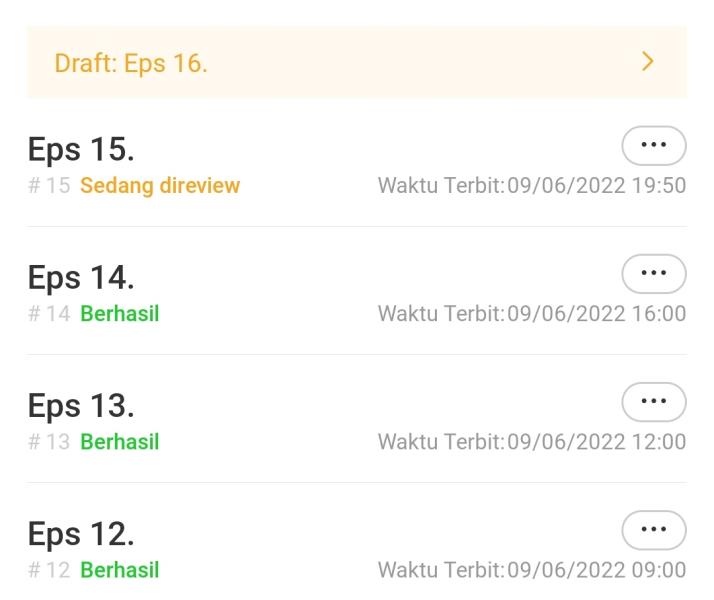
Task: Open the three-dot menu for Eps 13
Action: (x=654, y=401)
